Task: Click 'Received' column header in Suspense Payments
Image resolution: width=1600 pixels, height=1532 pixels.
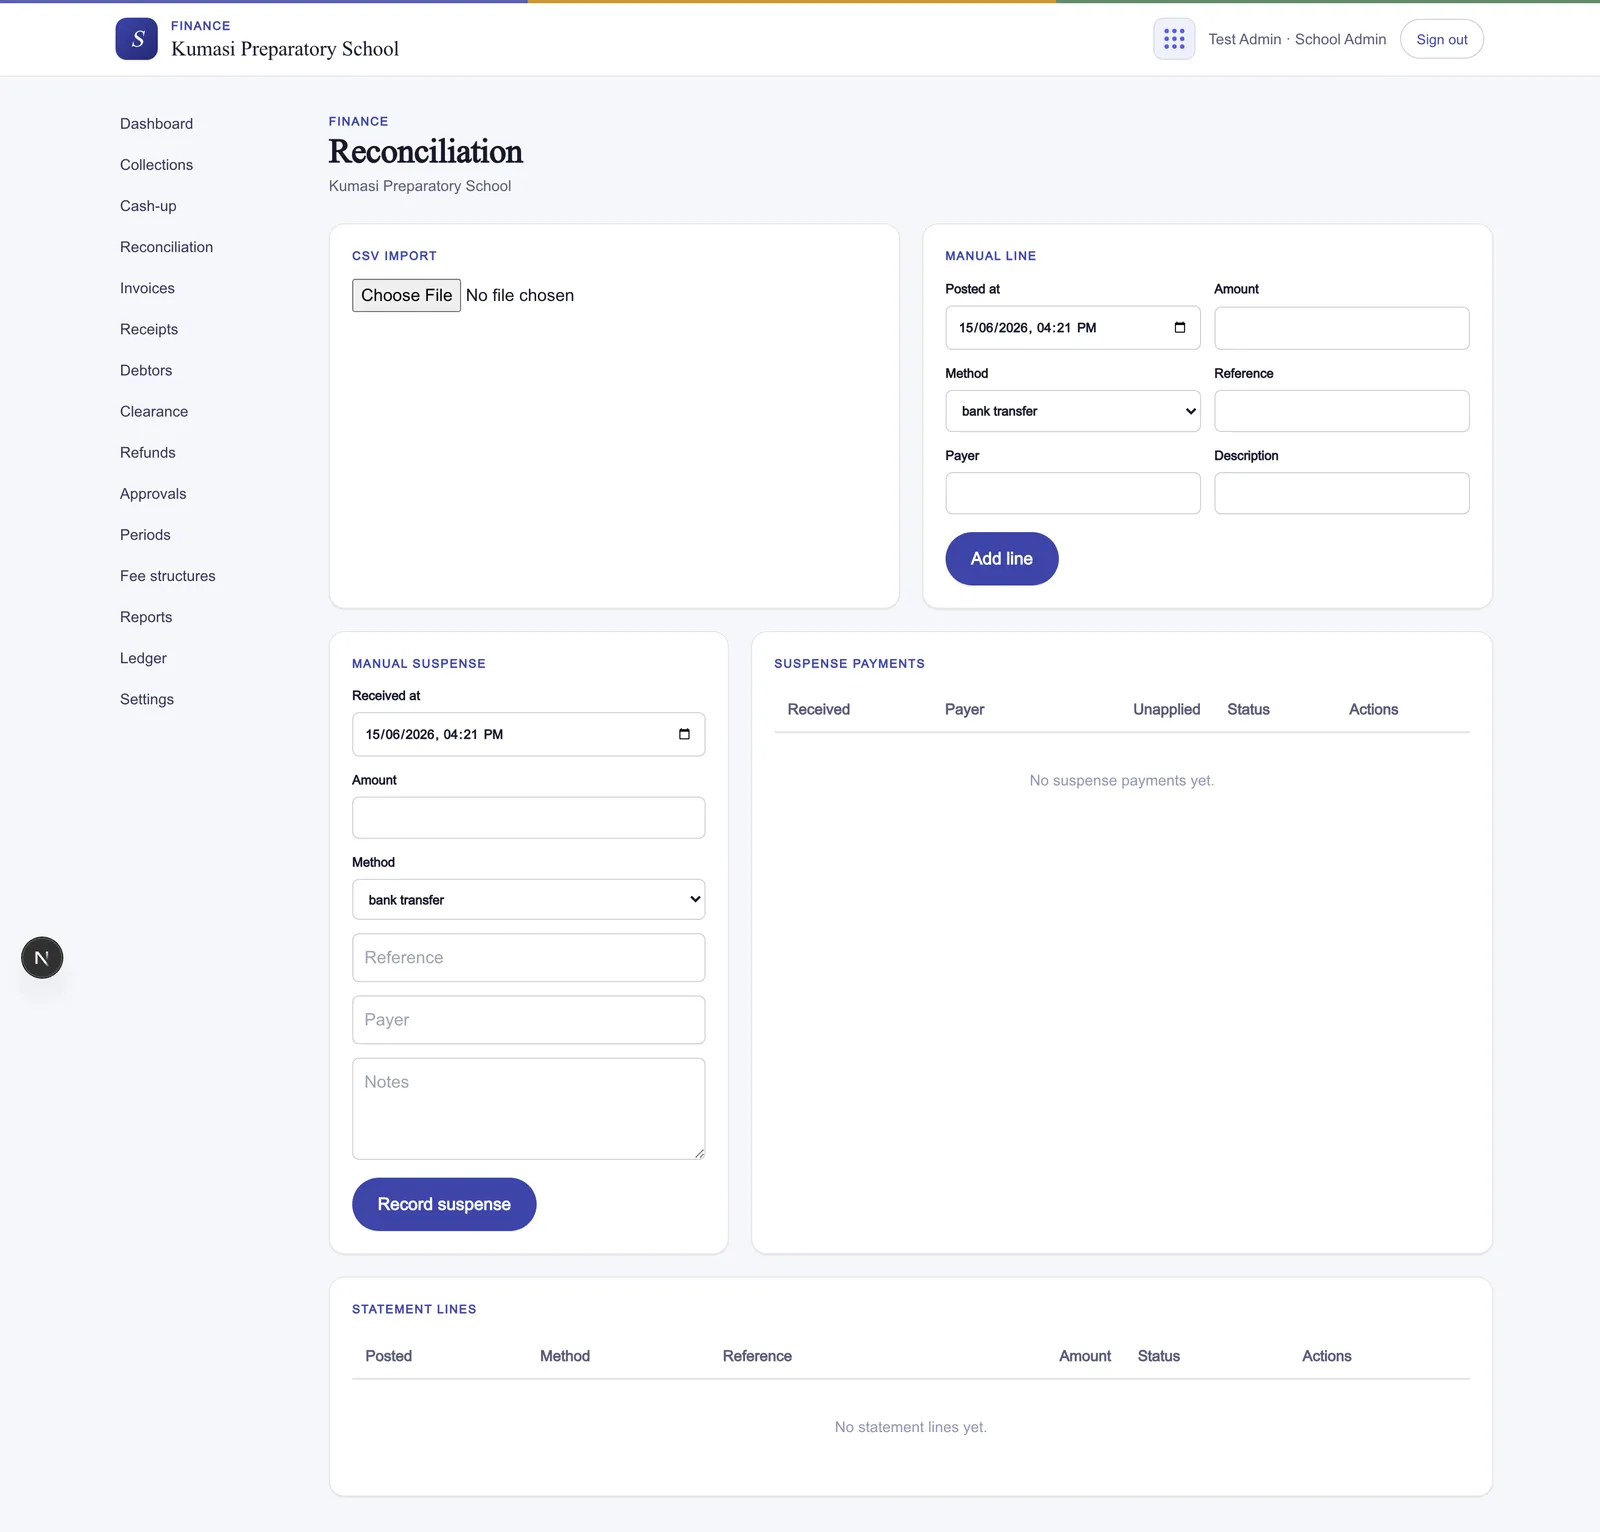Action: pos(819,709)
